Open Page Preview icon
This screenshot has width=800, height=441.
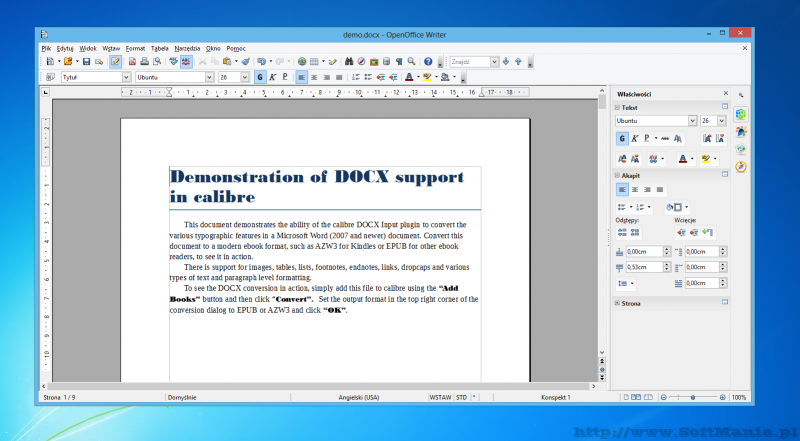[157, 62]
